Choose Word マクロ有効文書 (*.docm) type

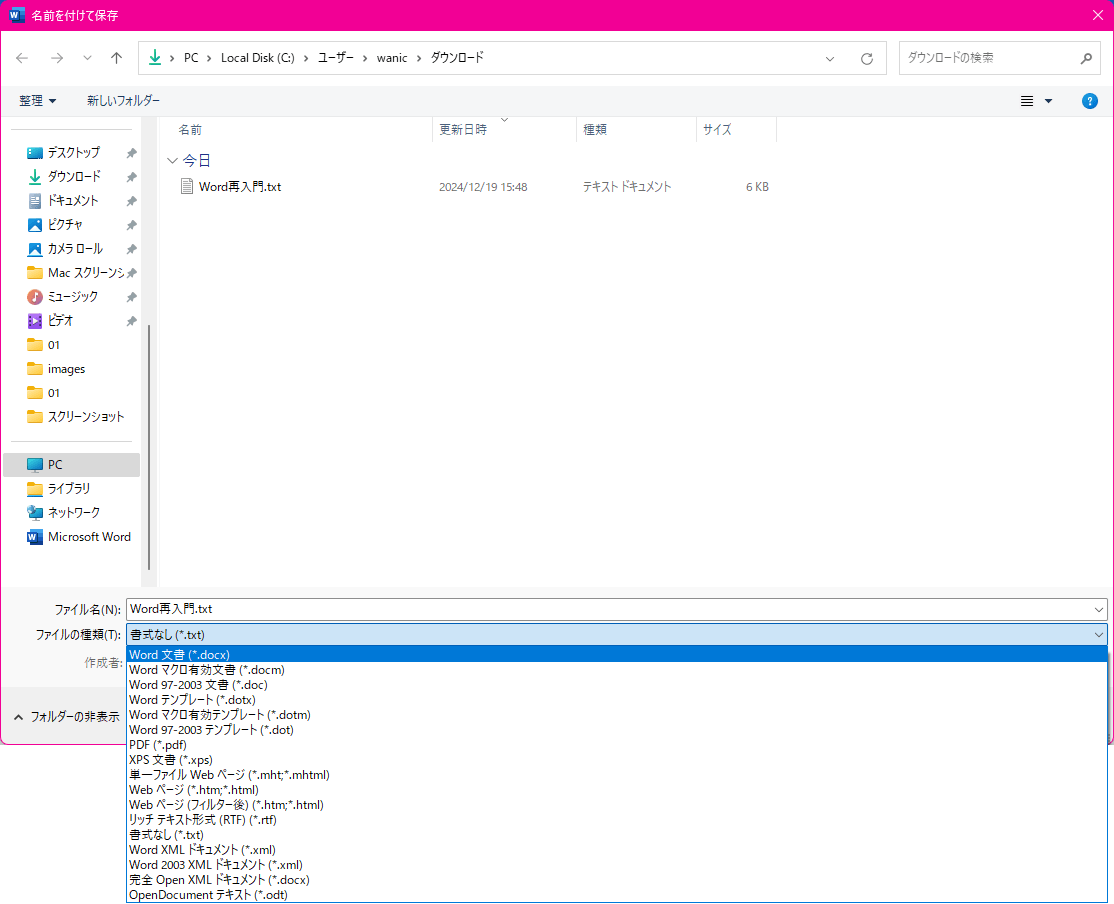(617, 669)
